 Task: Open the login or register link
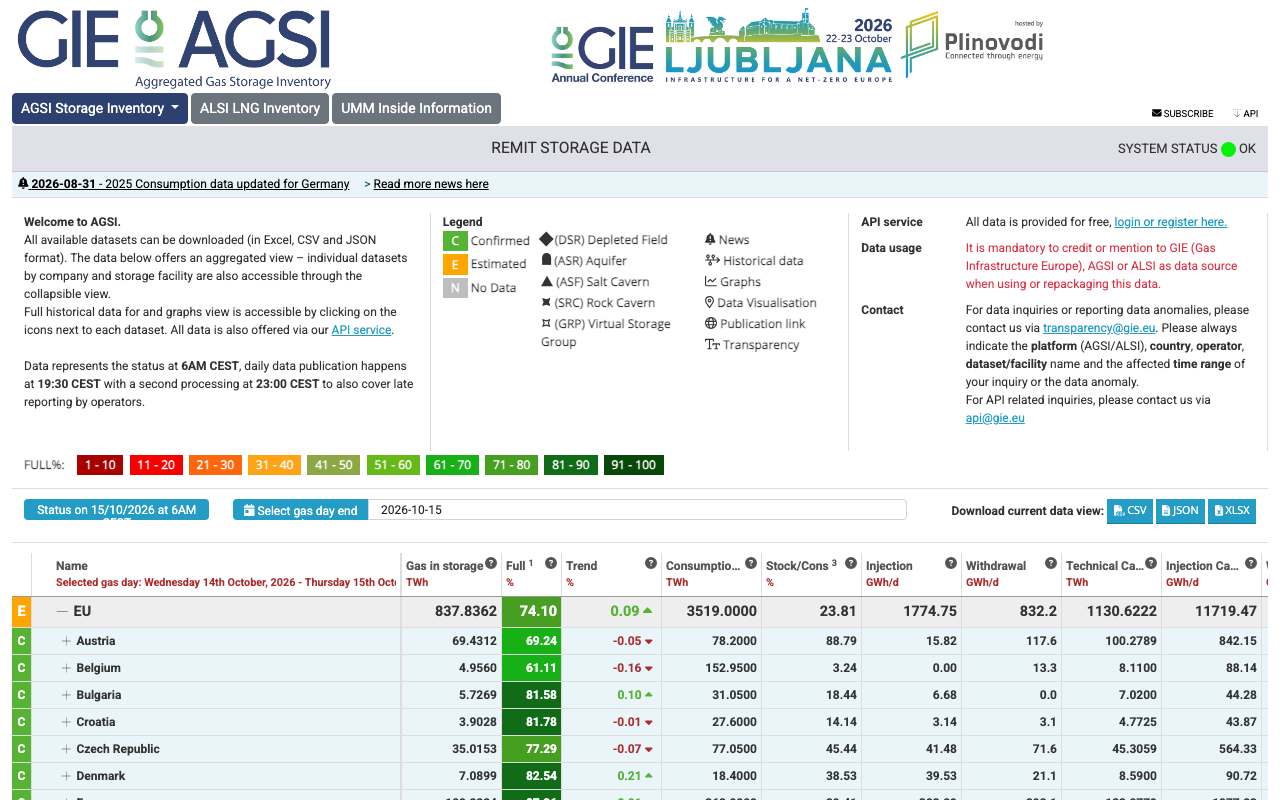pyautogui.click(x=1170, y=222)
